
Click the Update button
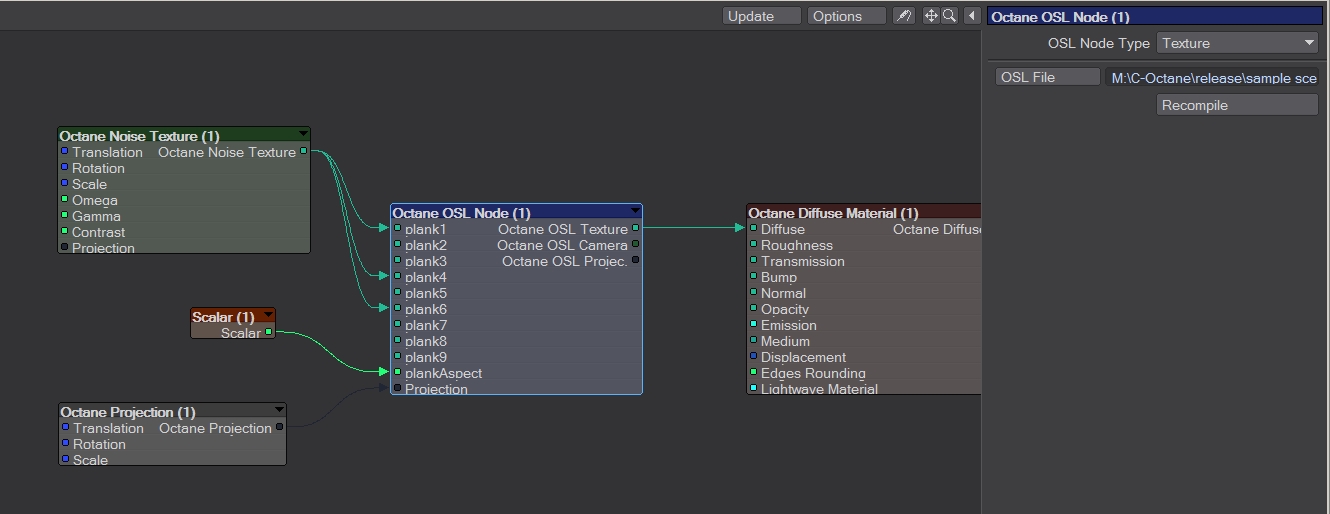click(762, 16)
